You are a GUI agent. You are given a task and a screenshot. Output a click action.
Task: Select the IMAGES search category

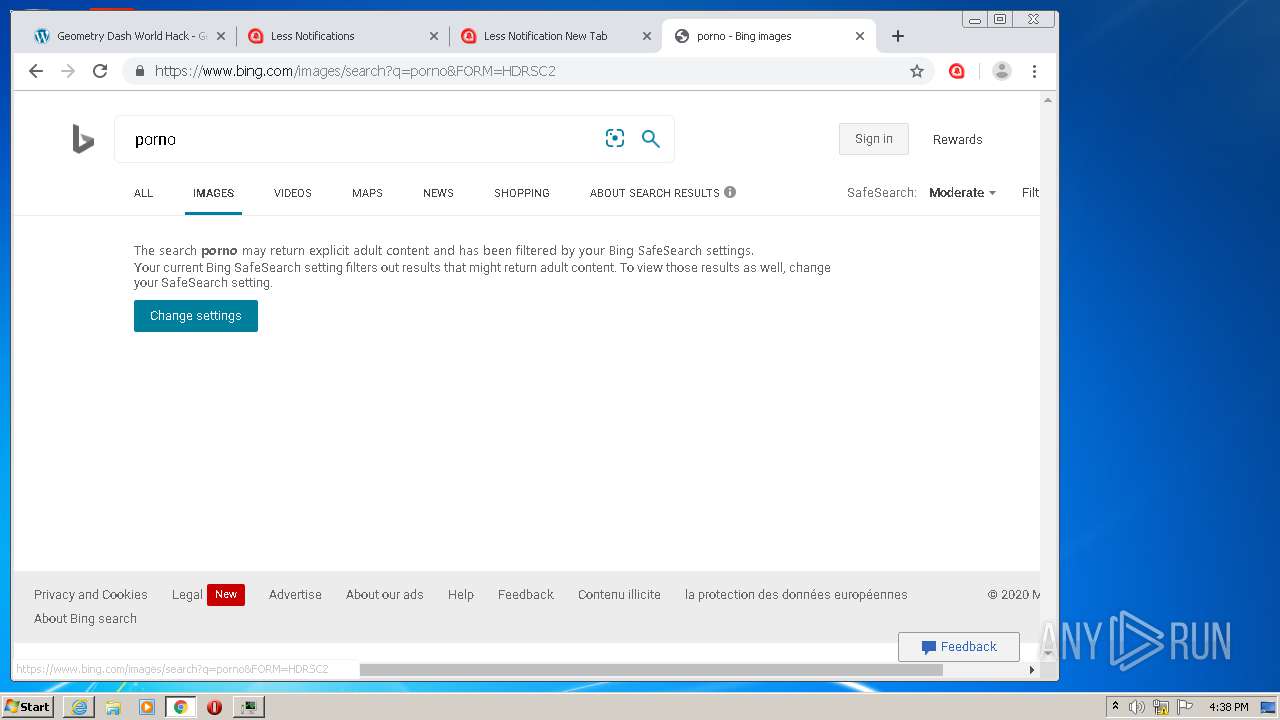point(213,193)
